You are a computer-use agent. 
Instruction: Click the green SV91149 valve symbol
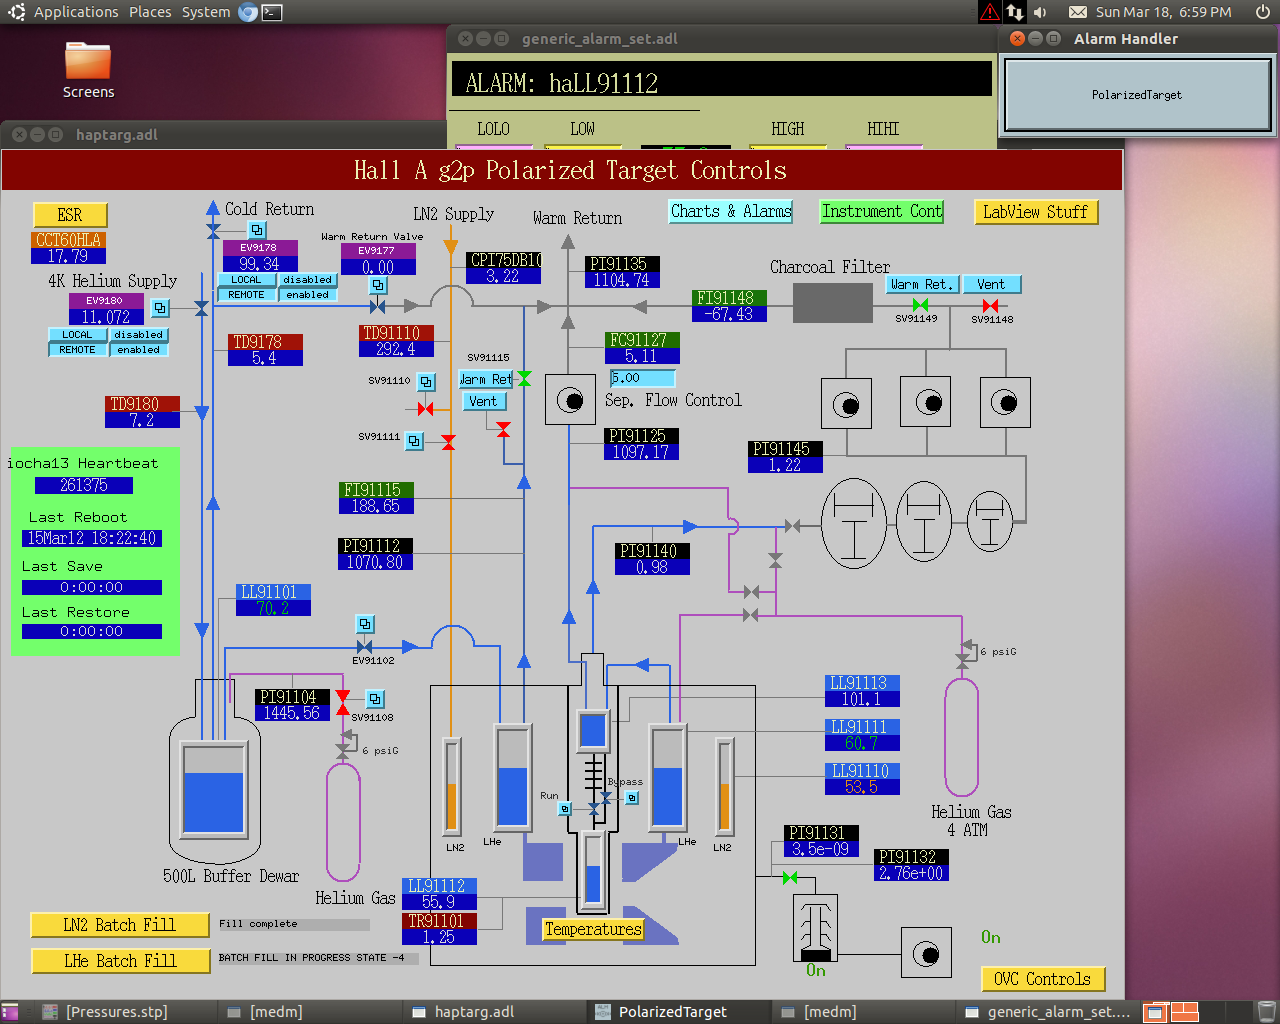tap(920, 305)
